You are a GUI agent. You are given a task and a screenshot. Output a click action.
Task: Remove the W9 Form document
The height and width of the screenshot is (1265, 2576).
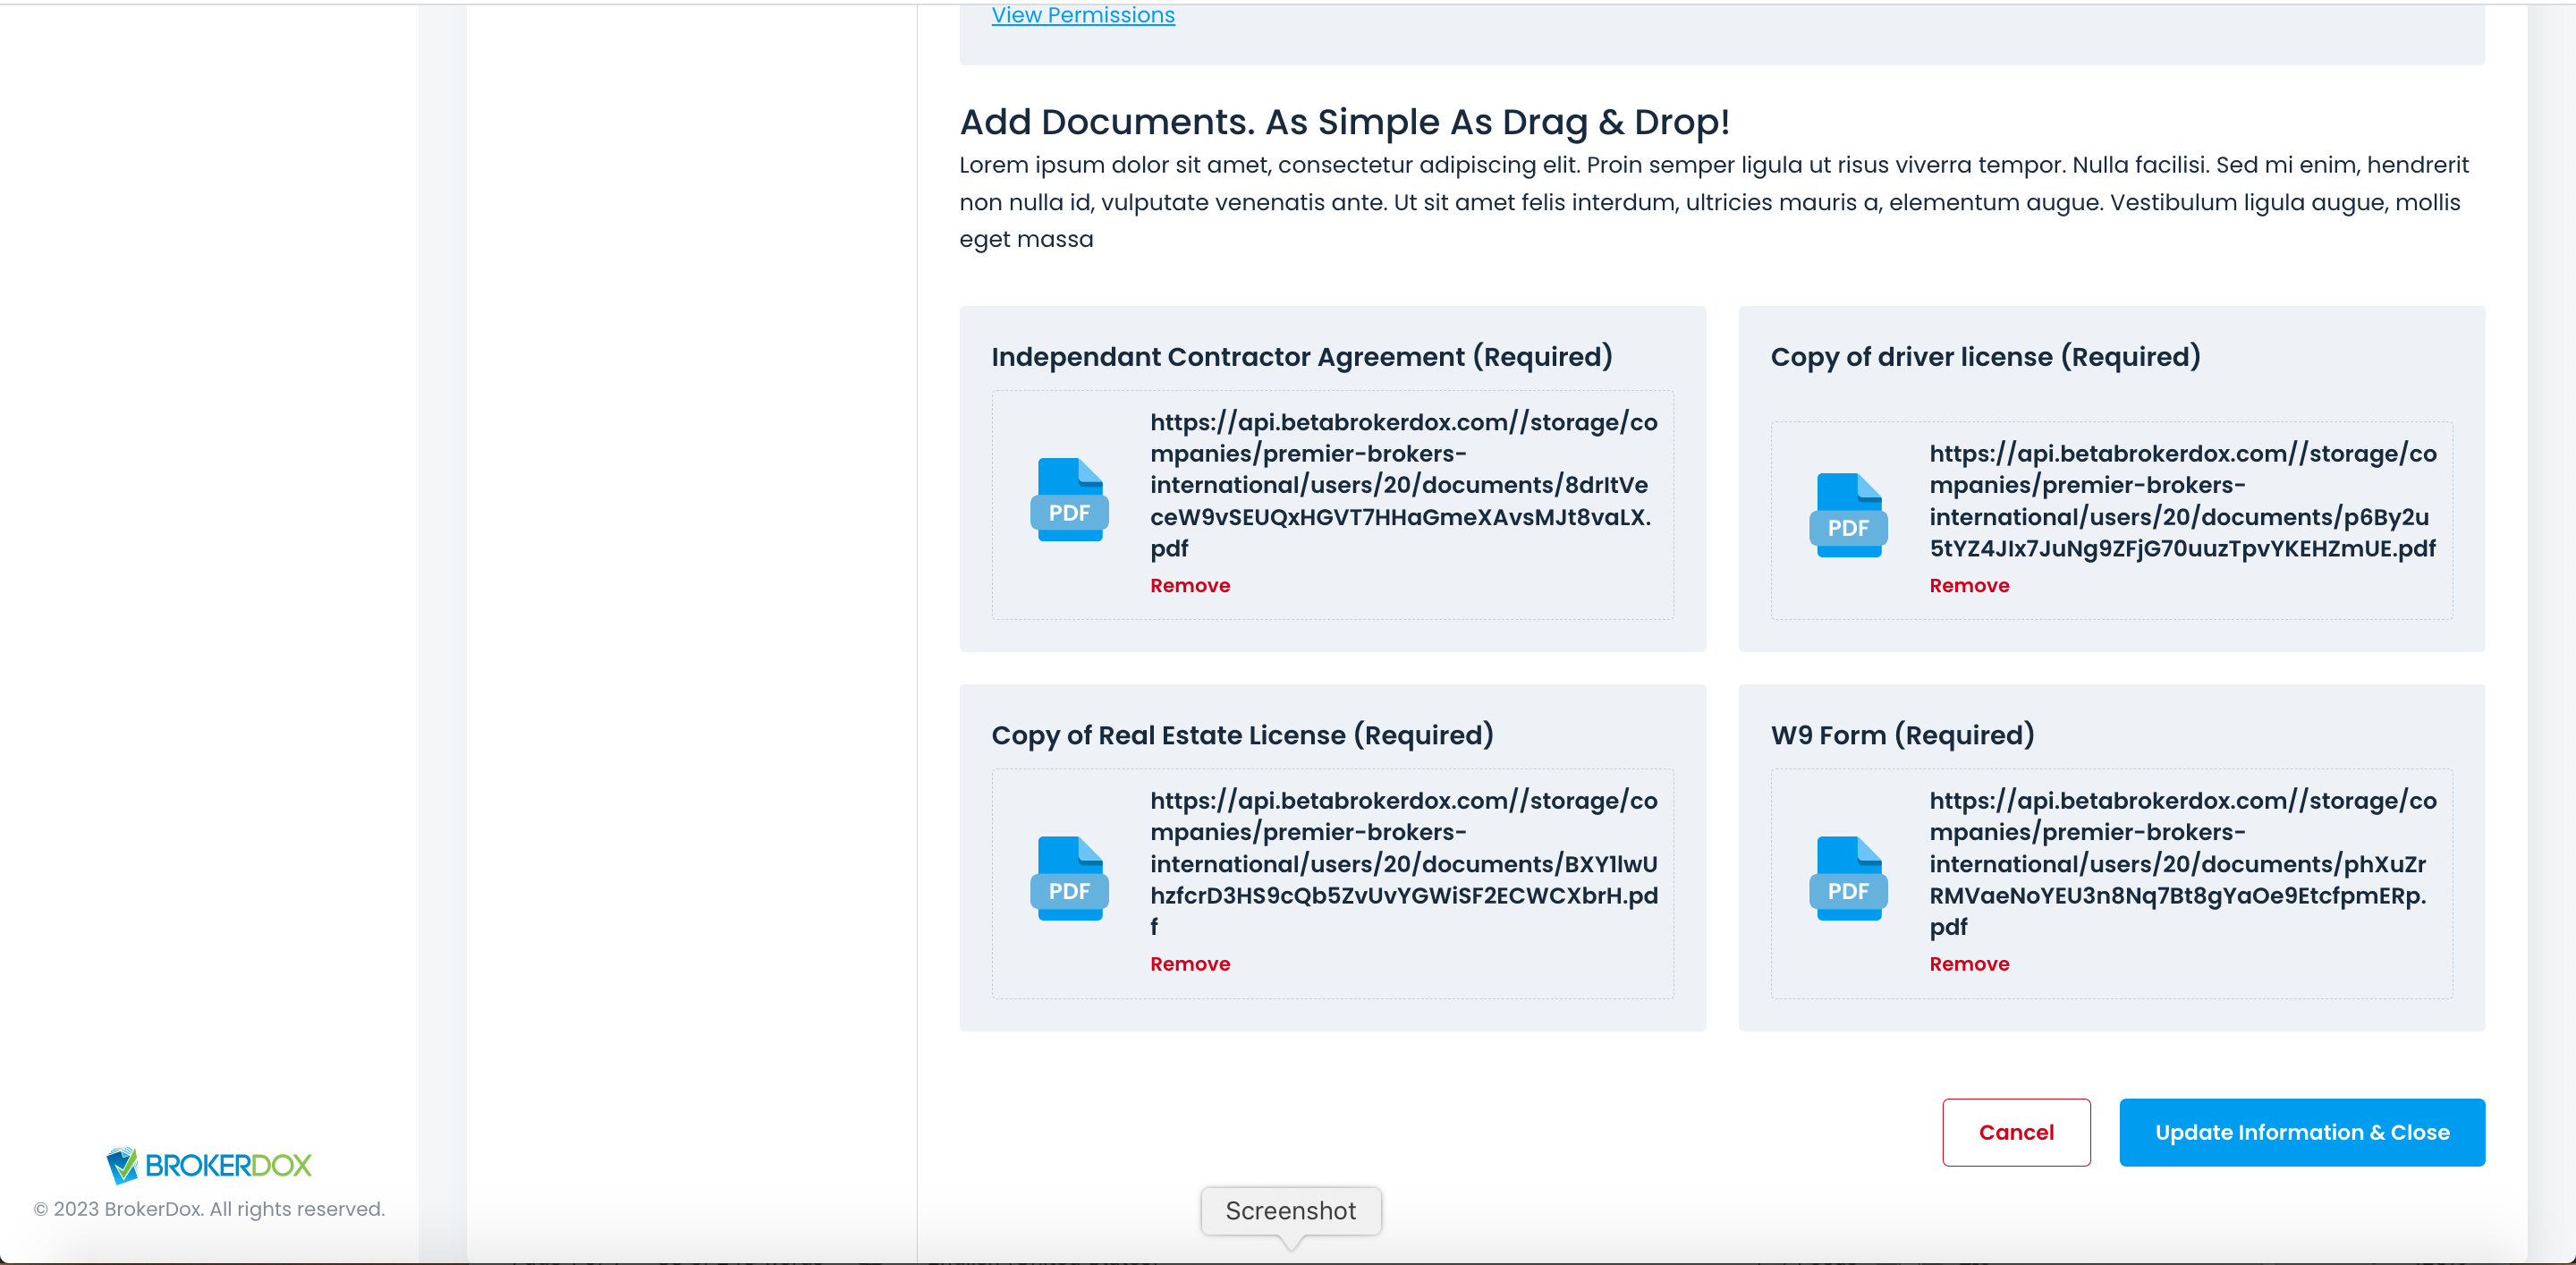pyautogui.click(x=1969, y=963)
